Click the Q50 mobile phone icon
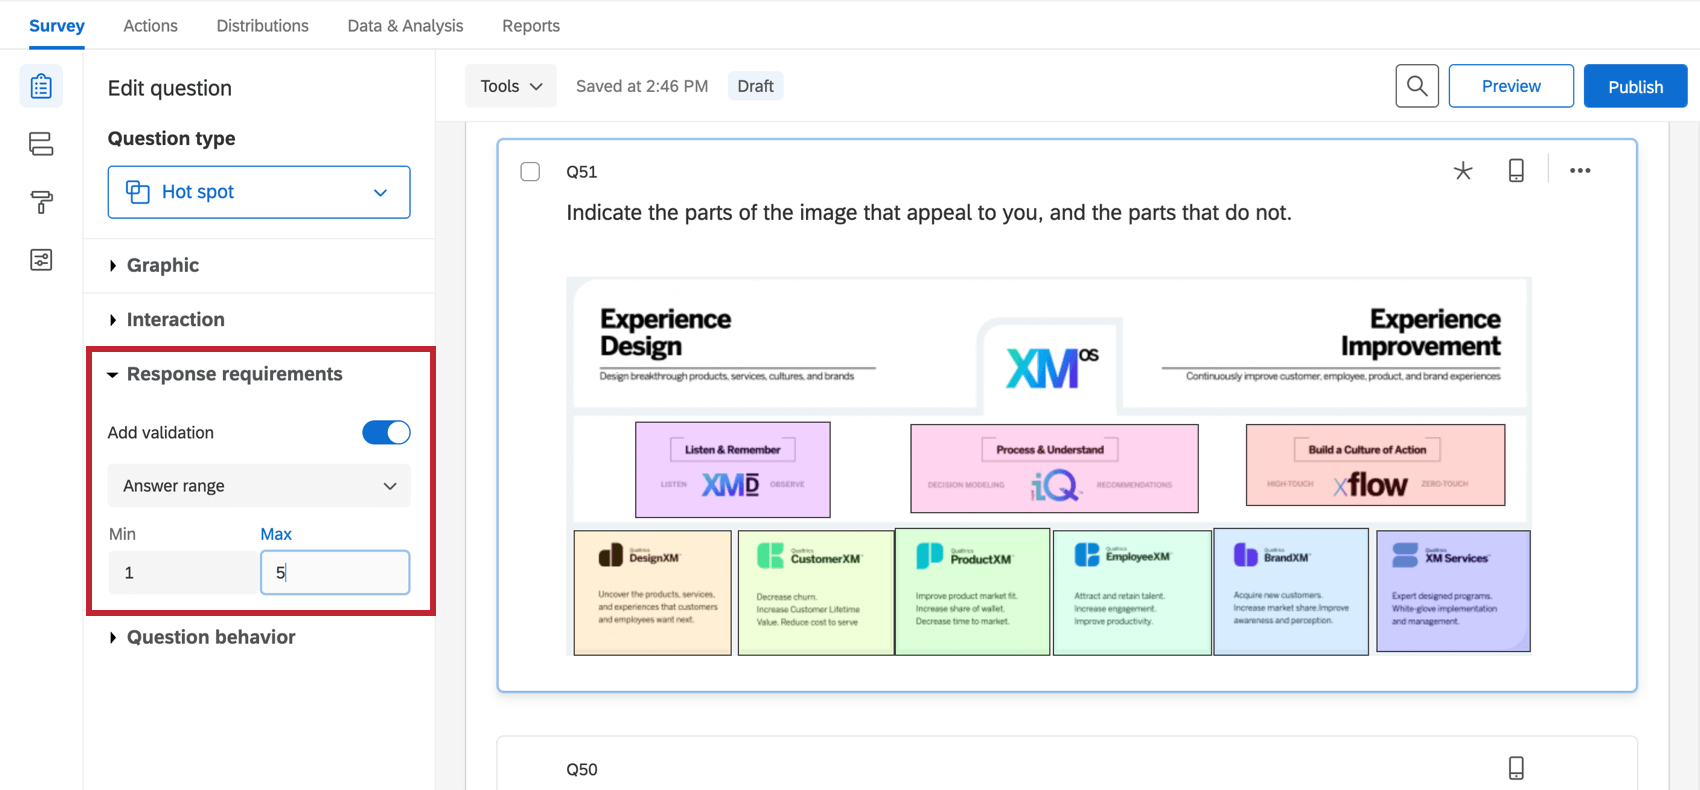The height and width of the screenshot is (790, 1700). [x=1516, y=768]
